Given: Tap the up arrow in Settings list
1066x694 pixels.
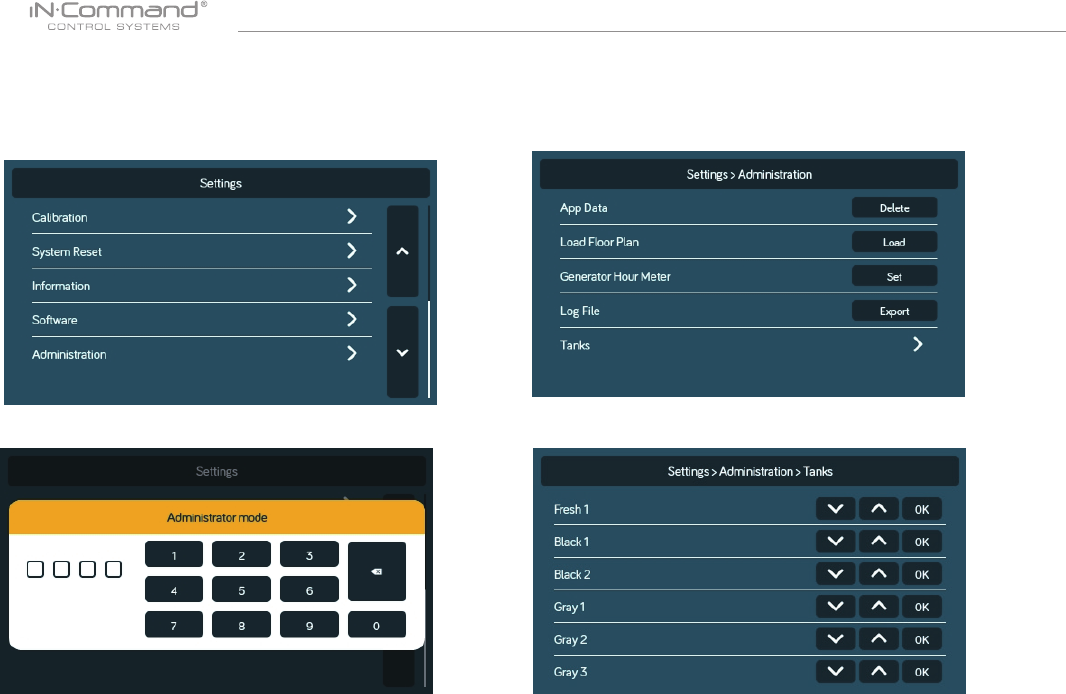Looking at the screenshot, I should [402, 251].
